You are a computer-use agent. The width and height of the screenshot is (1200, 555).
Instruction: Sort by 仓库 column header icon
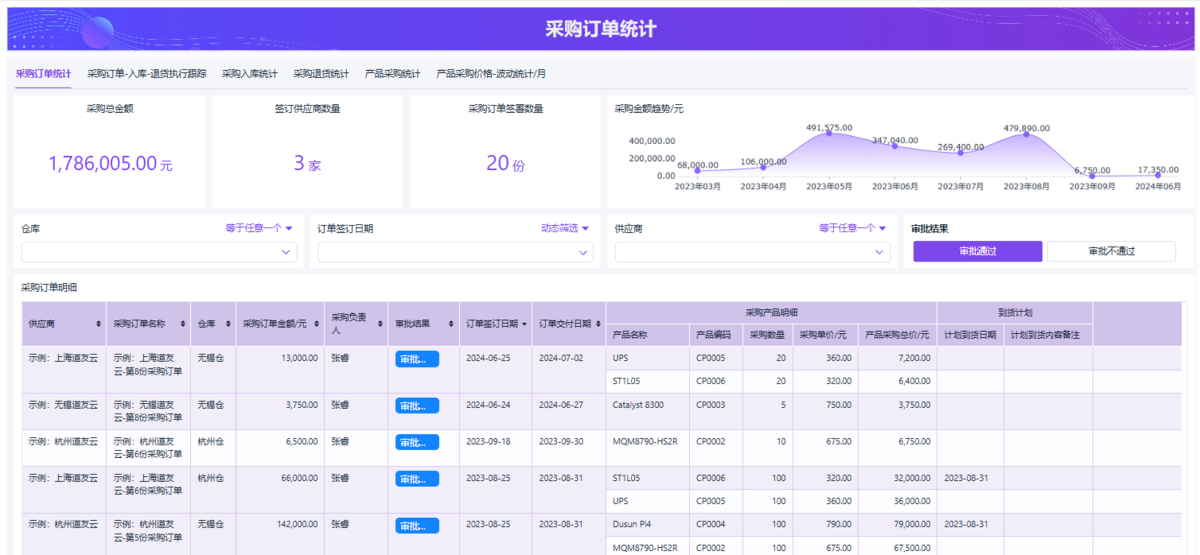(x=226, y=324)
